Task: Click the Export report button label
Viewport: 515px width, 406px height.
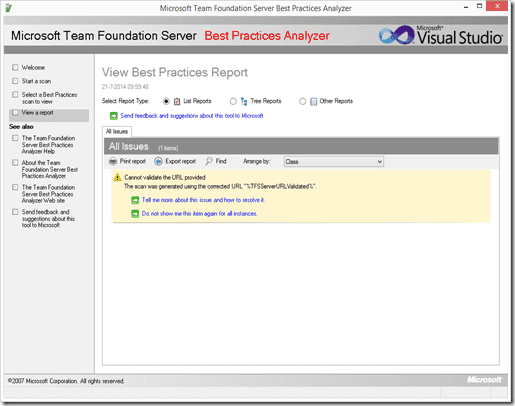Action: [x=181, y=161]
